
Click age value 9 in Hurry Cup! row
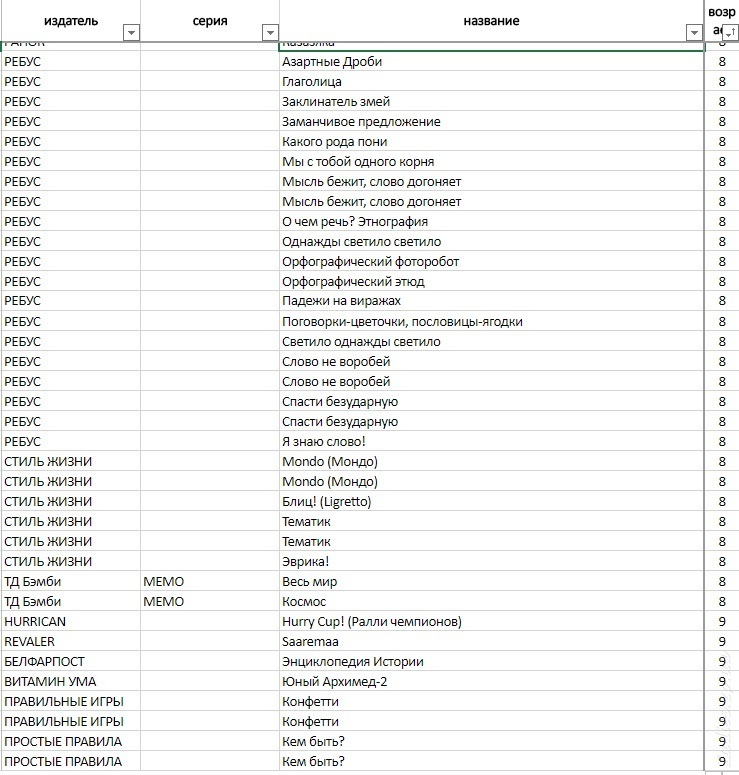point(722,622)
